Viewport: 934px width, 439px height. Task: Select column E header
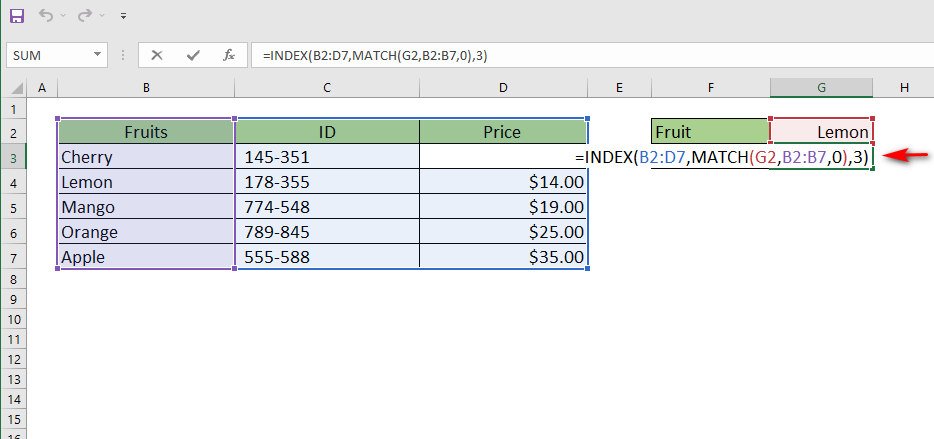[x=619, y=88]
